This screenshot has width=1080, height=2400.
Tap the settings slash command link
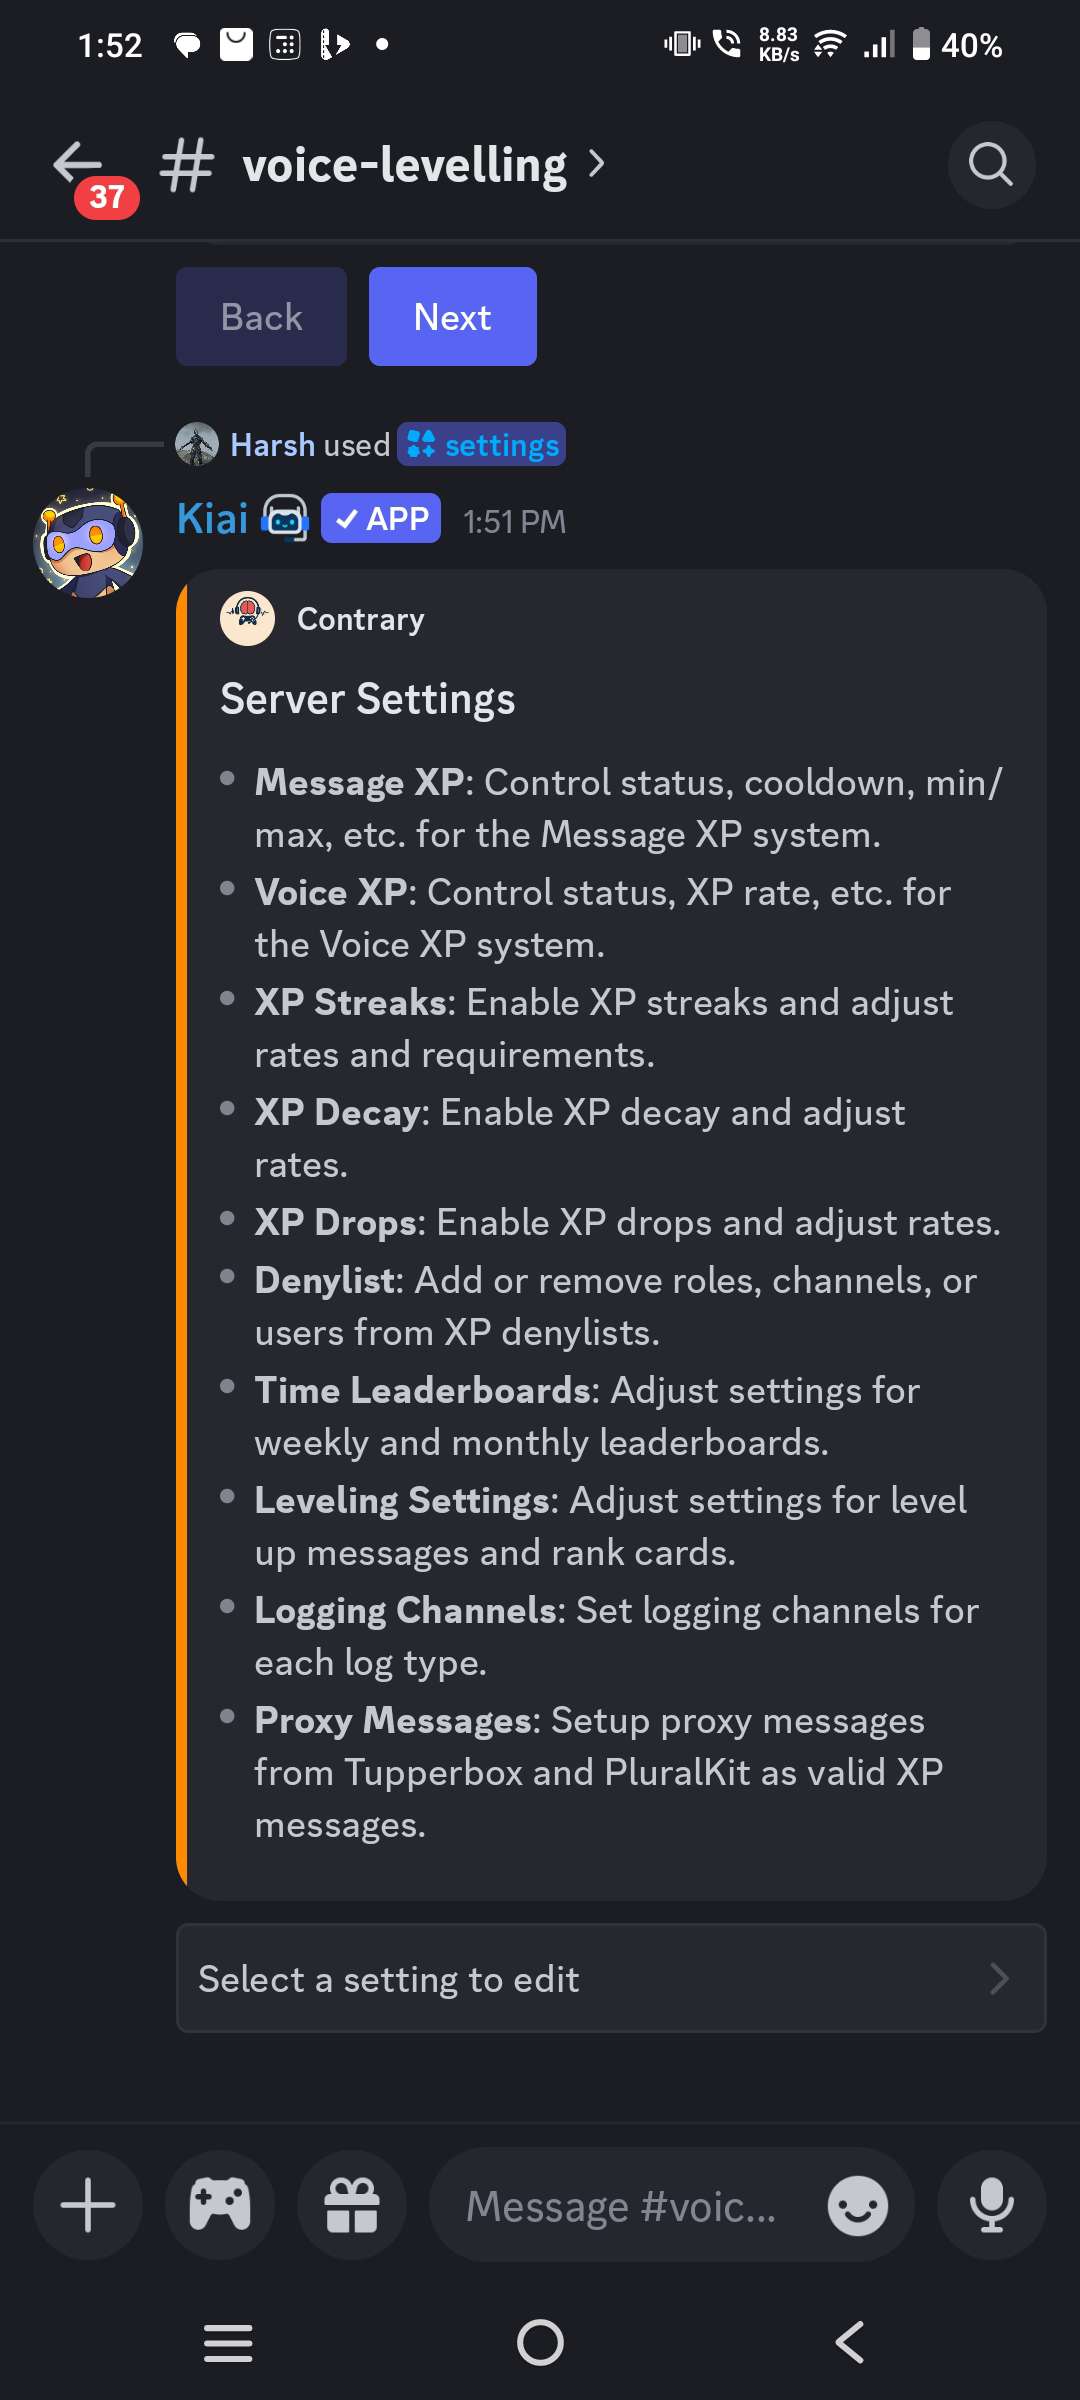click(x=482, y=445)
